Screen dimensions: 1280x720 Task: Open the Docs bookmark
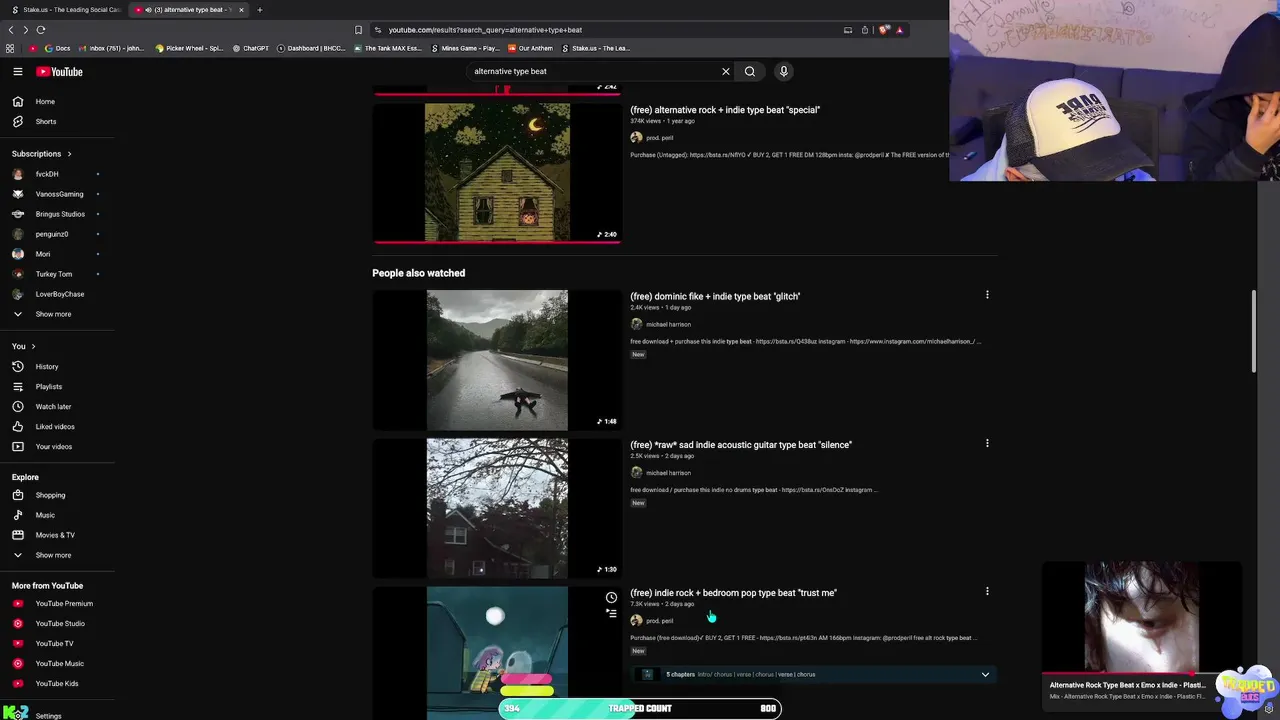(x=57, y=48)
